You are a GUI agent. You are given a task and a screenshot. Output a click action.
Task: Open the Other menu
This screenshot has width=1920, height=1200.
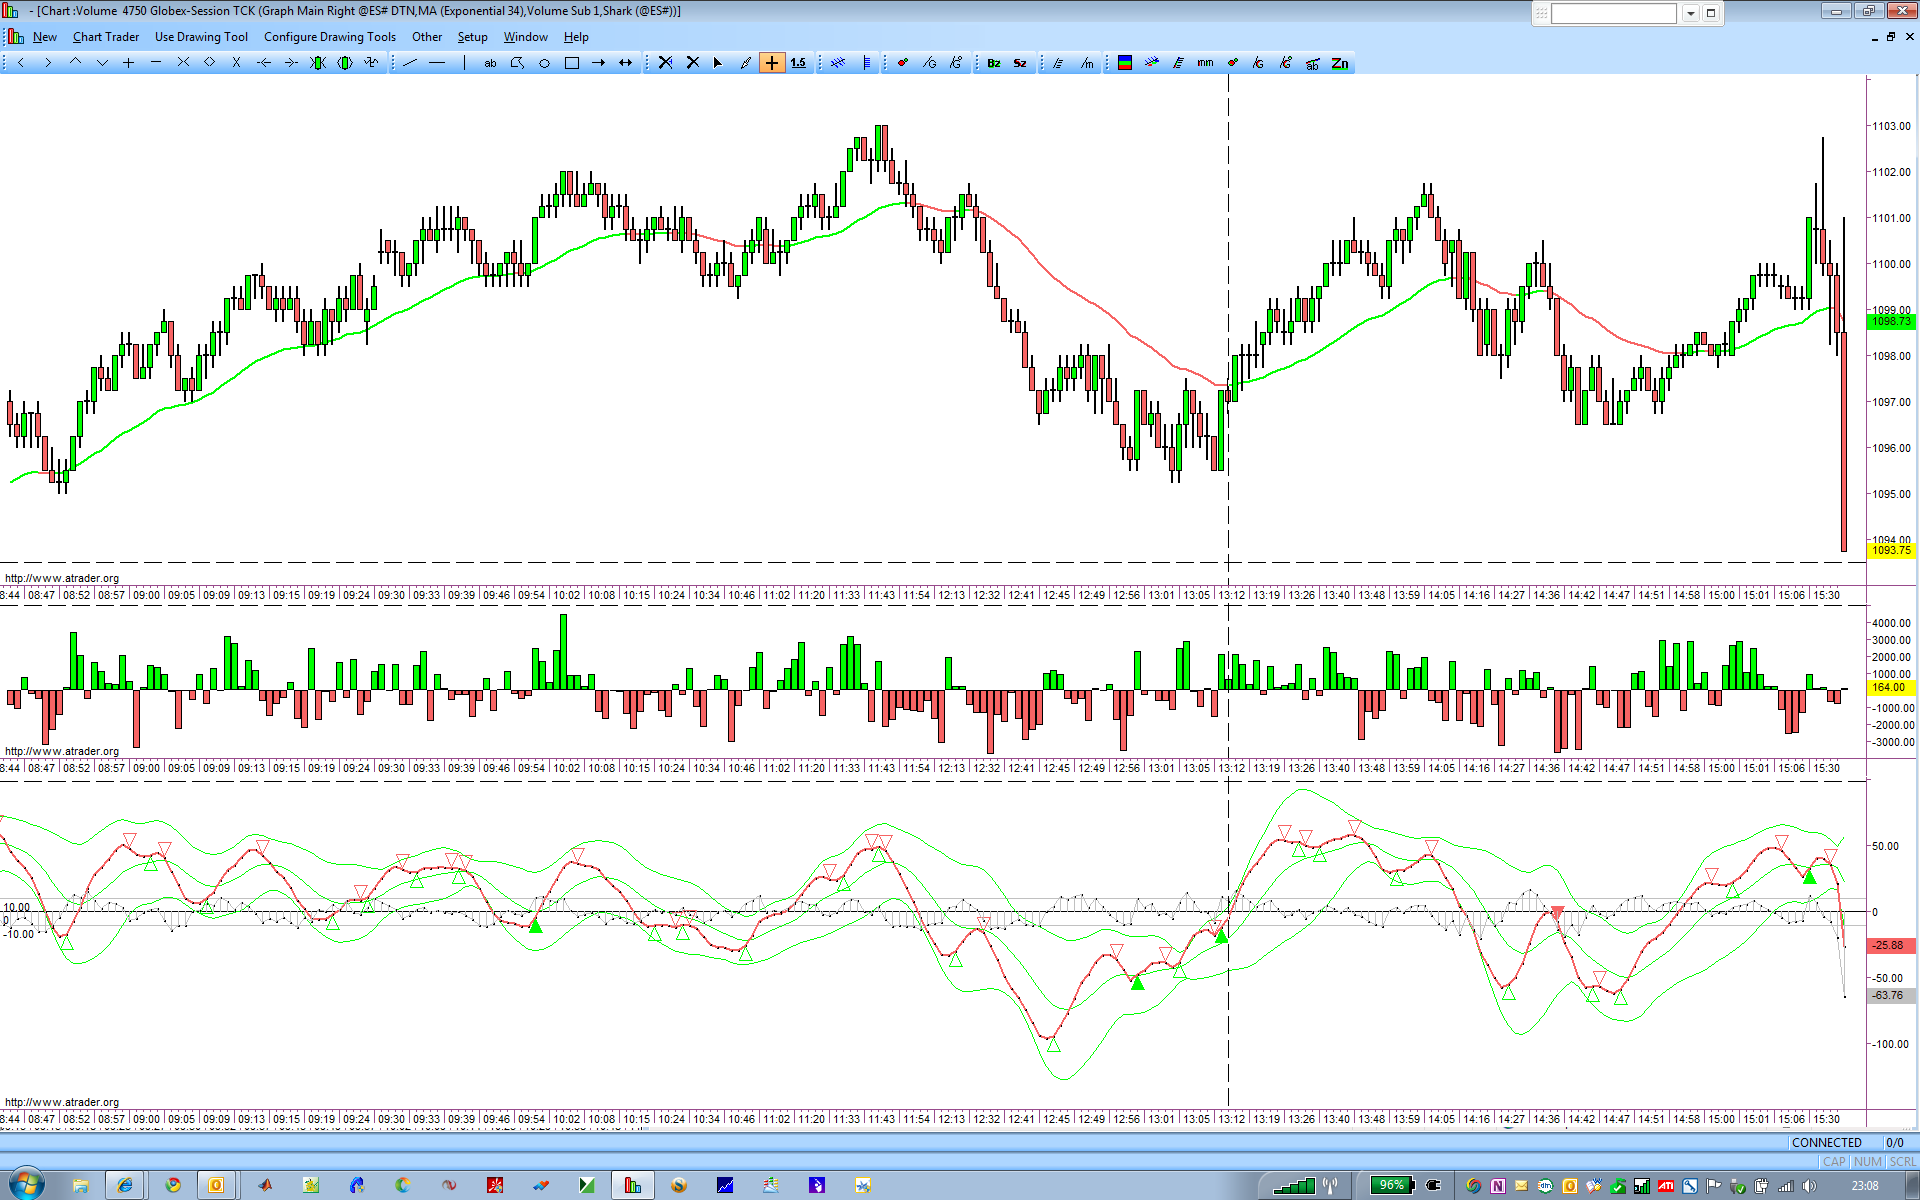[427, 37]
